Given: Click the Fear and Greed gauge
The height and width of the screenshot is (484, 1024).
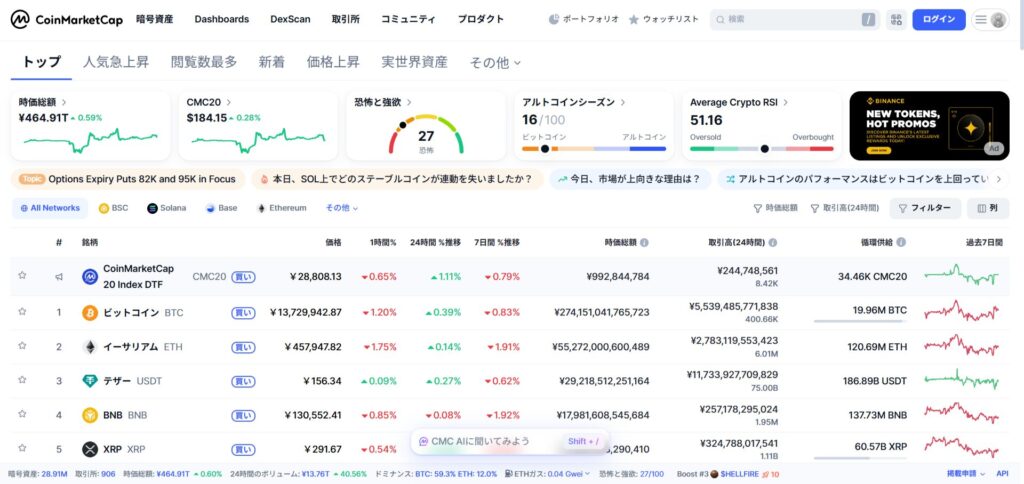Looking at the screenshot, I should click(426, 135).
